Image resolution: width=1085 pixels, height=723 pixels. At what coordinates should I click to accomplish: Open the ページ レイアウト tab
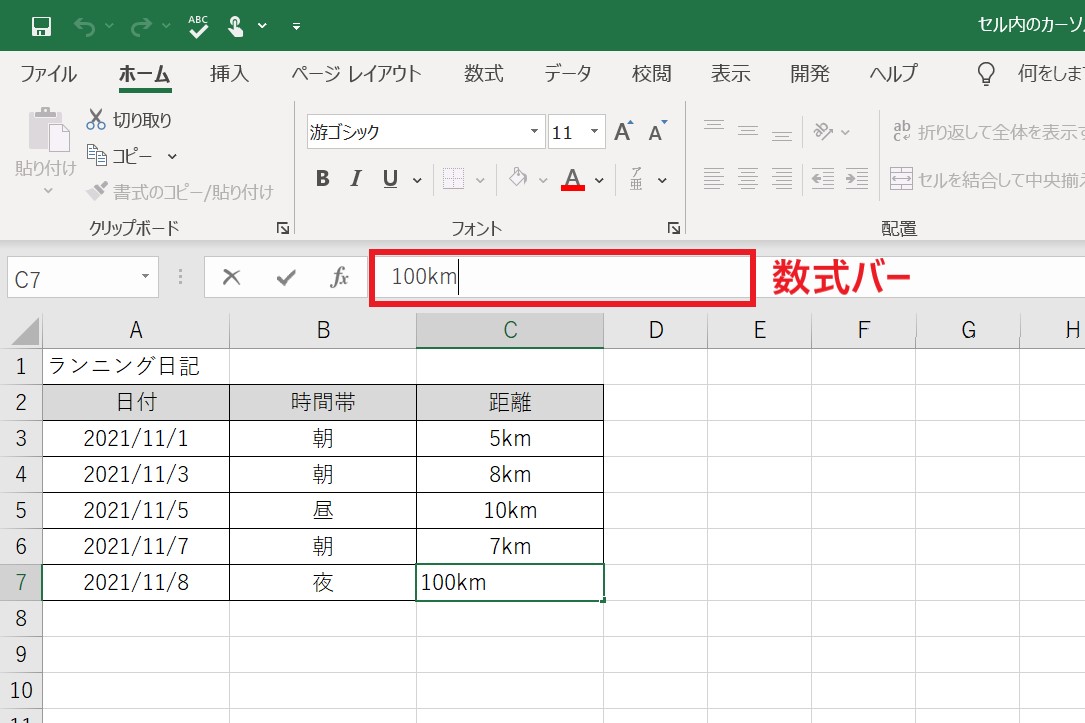click(356, 73)
